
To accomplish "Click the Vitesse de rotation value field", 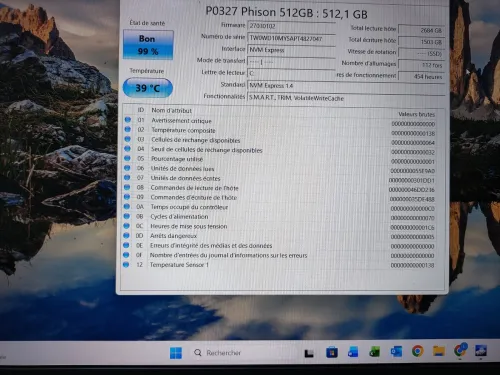I will (421, 53).
